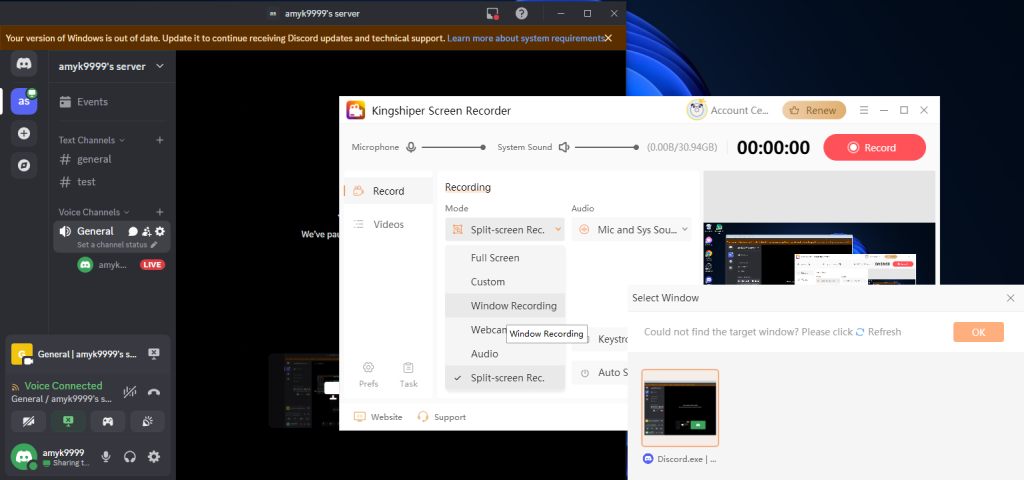The image size is (1024, 480).
Task: Choose Window Recording from mode list
Action: tap(513, 306)
